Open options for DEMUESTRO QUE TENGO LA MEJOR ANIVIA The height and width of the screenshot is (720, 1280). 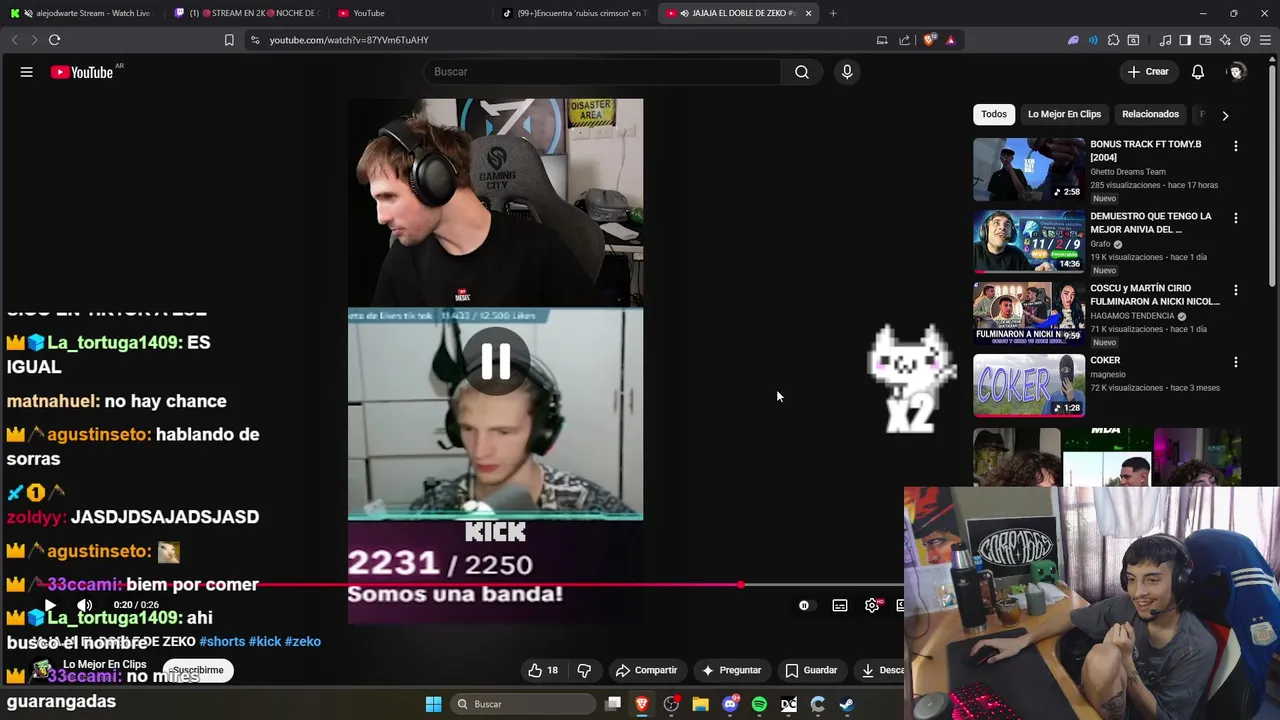[x=1235, y=218]
